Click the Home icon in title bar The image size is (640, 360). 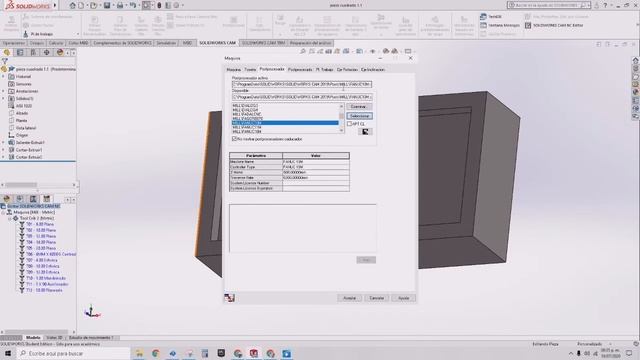[x=72, y=5]
